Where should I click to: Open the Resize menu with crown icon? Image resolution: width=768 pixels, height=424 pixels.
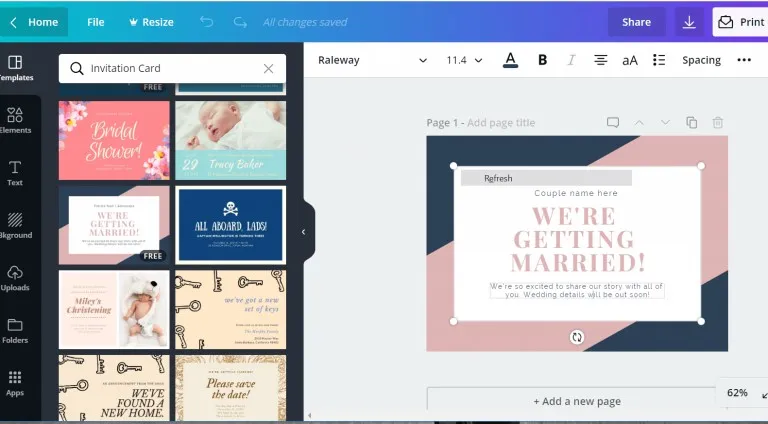(151, 22)
